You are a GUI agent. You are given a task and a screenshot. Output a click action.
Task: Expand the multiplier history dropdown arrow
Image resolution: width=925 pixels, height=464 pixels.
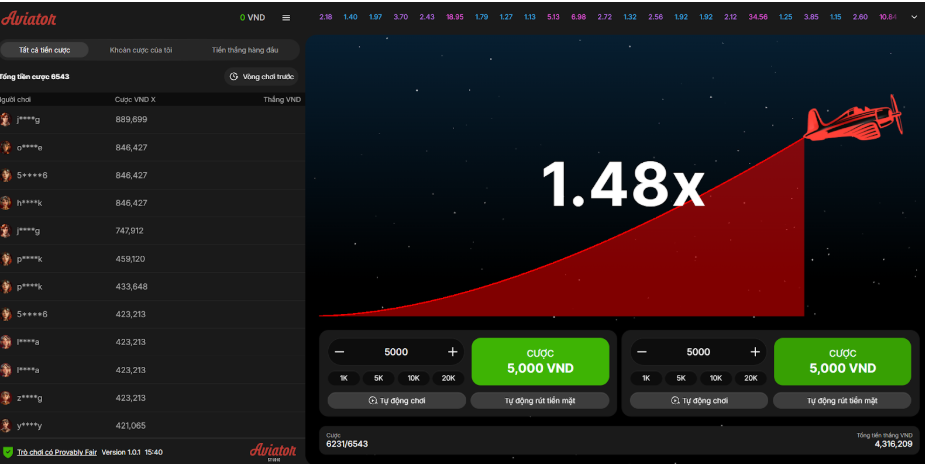pyautogui.click(x=914, y=17)
